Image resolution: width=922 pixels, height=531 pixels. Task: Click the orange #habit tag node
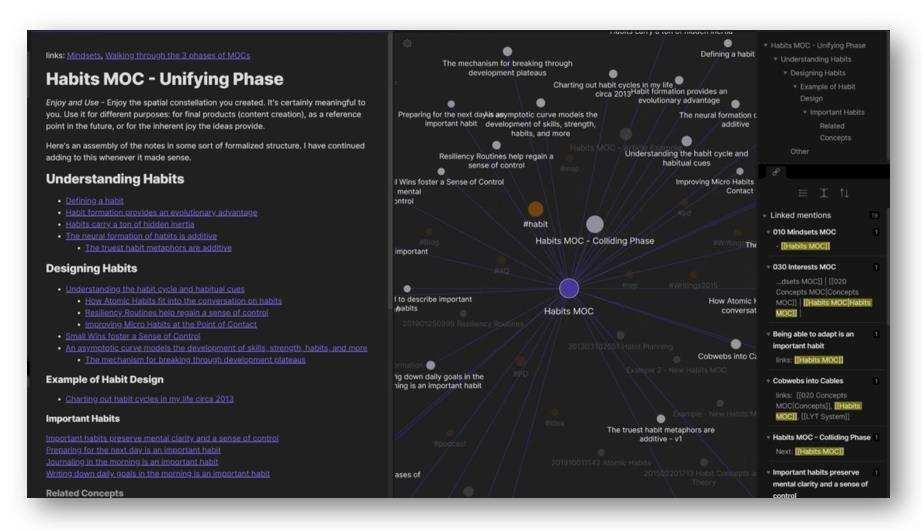point(535,209)
